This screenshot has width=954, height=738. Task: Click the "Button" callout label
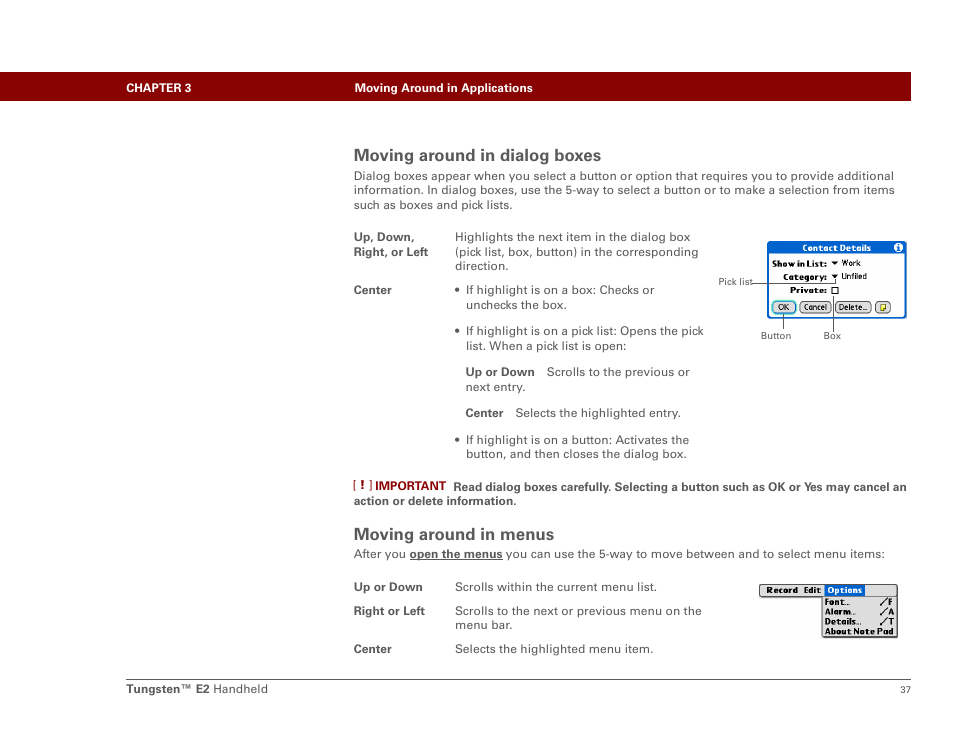point(776,336)
